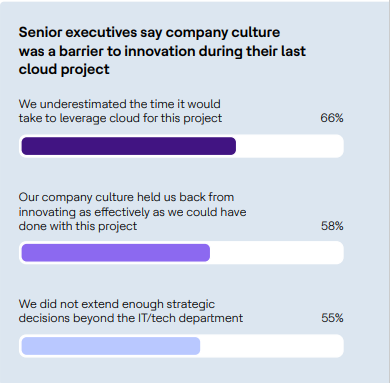Image resolution: width=390 pixels, height=383 pixels.
Task: Click the dark purple 66% bar
Action: click(x=129, y=146)
